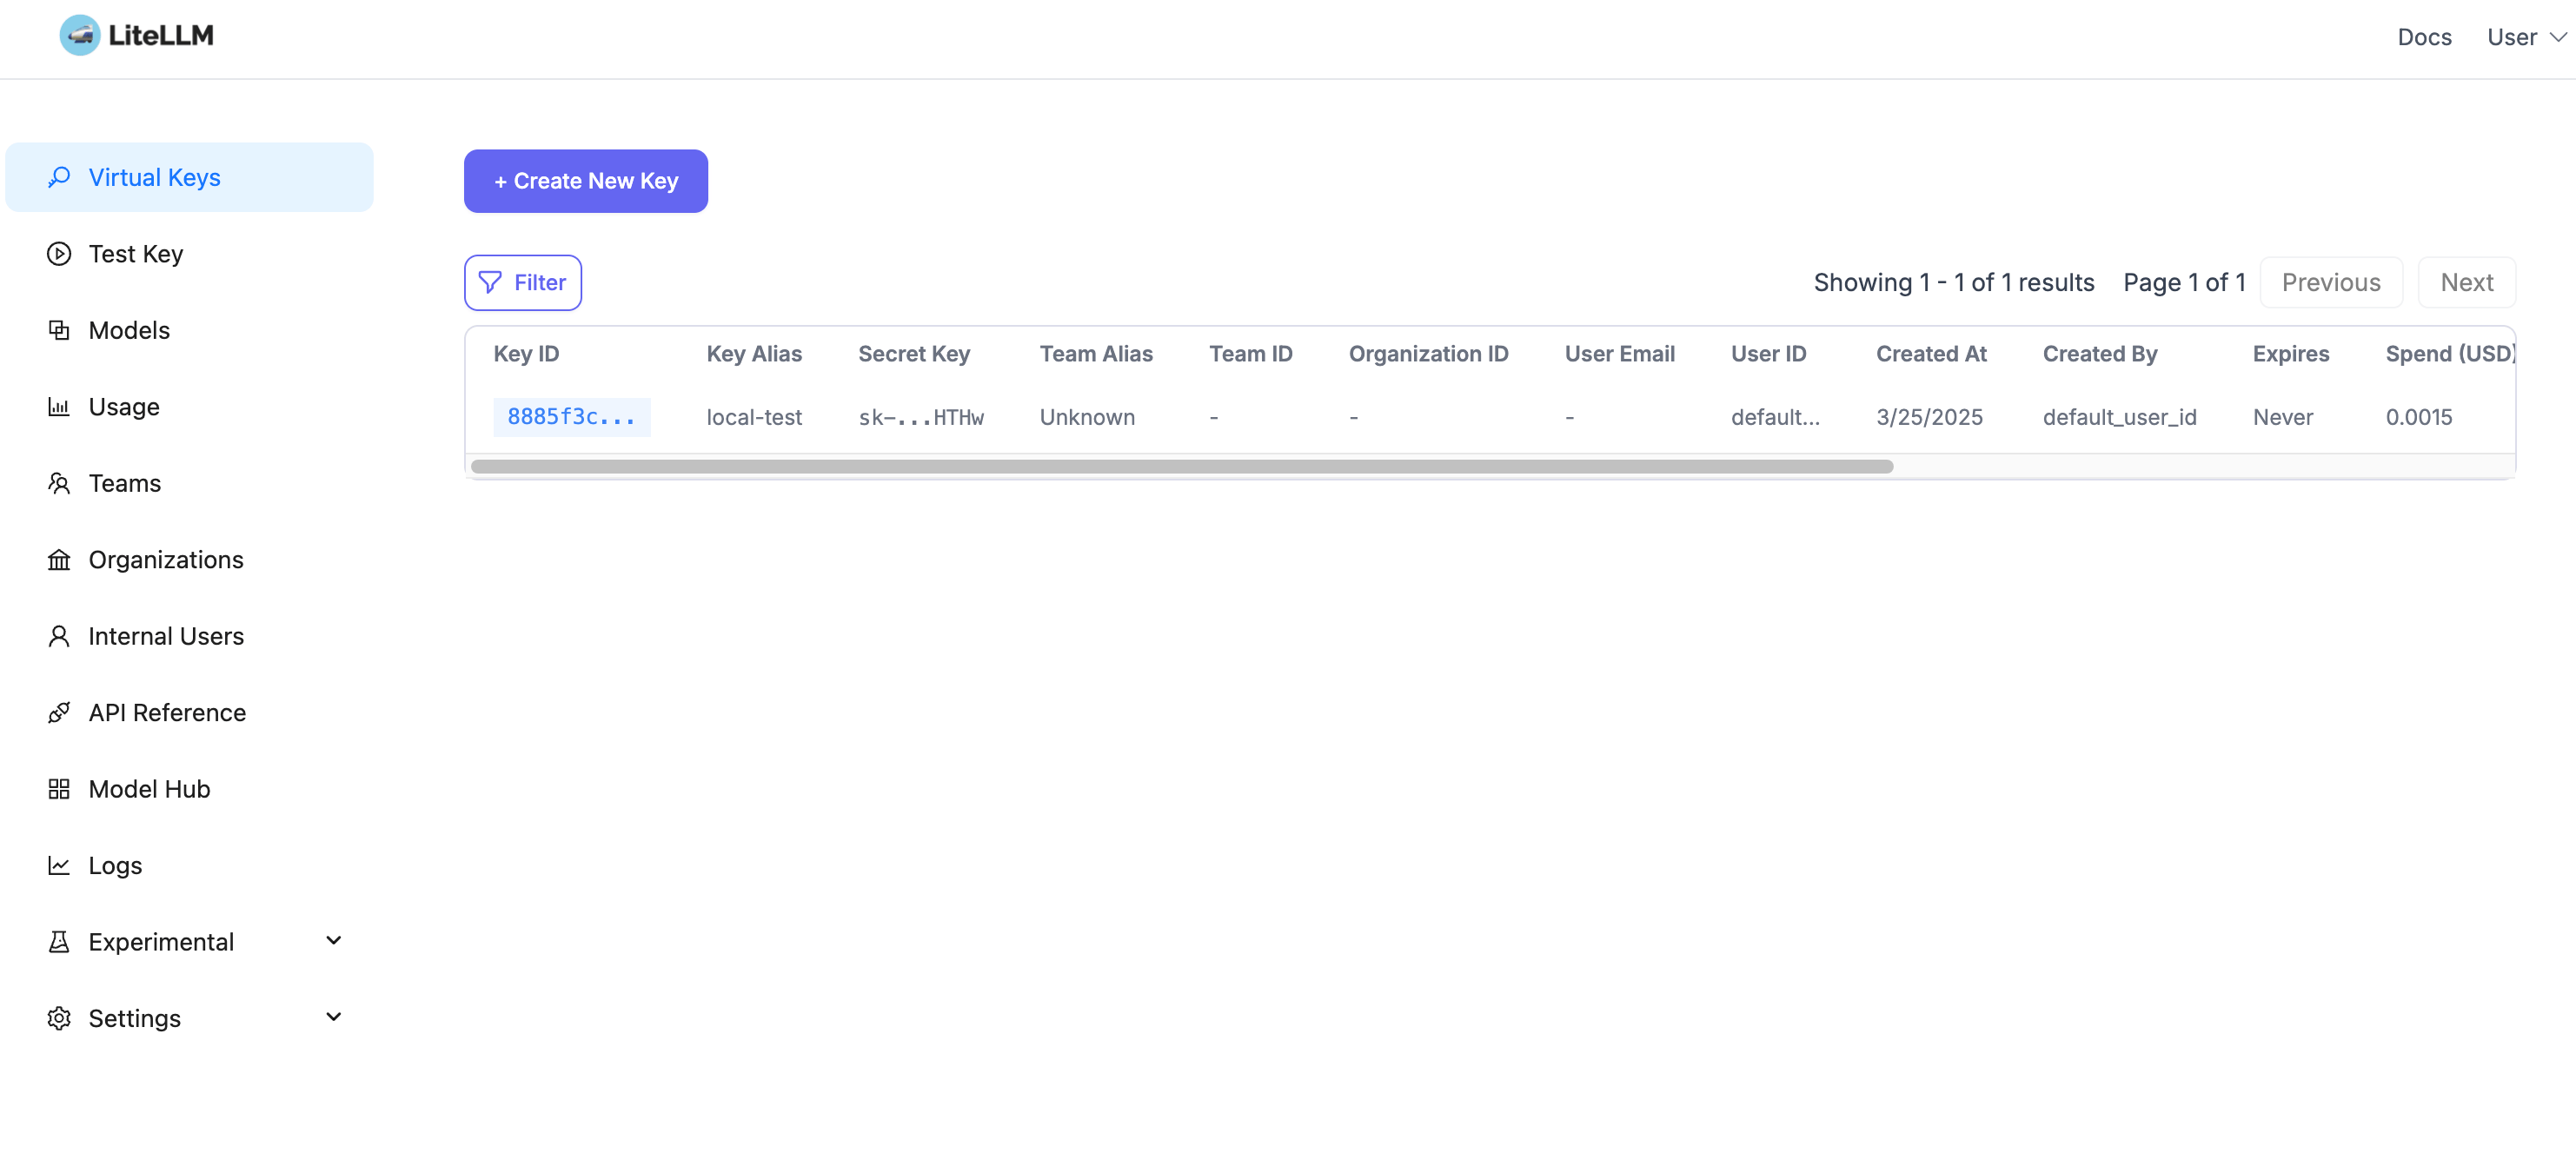The image size is (2576, 1173).
Task: Expand the Settings section
Action: 333,1016
